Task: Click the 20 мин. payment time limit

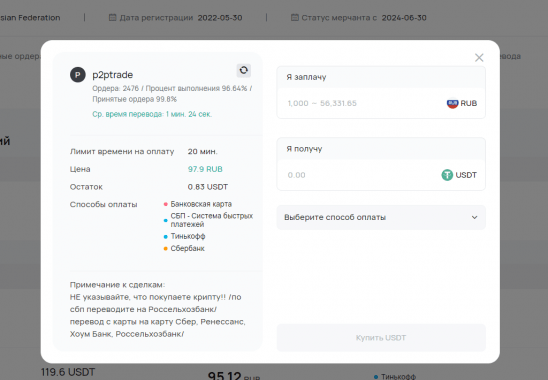Action: coord(202,152)
